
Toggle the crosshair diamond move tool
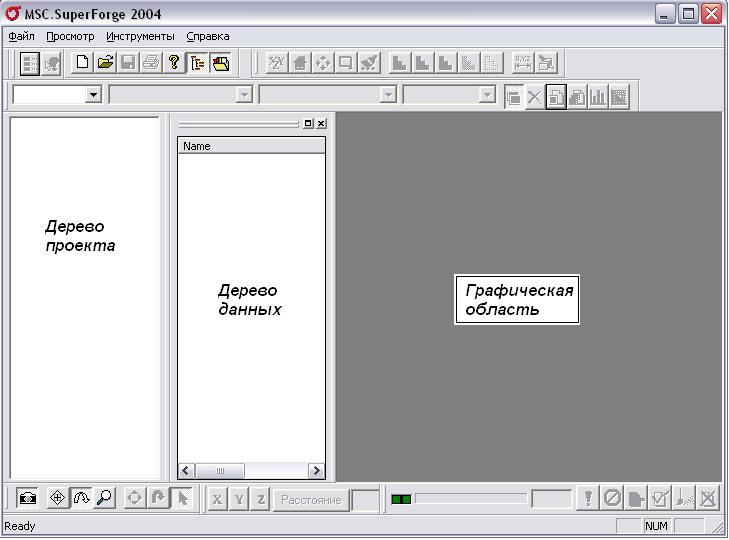pos(58,499)
